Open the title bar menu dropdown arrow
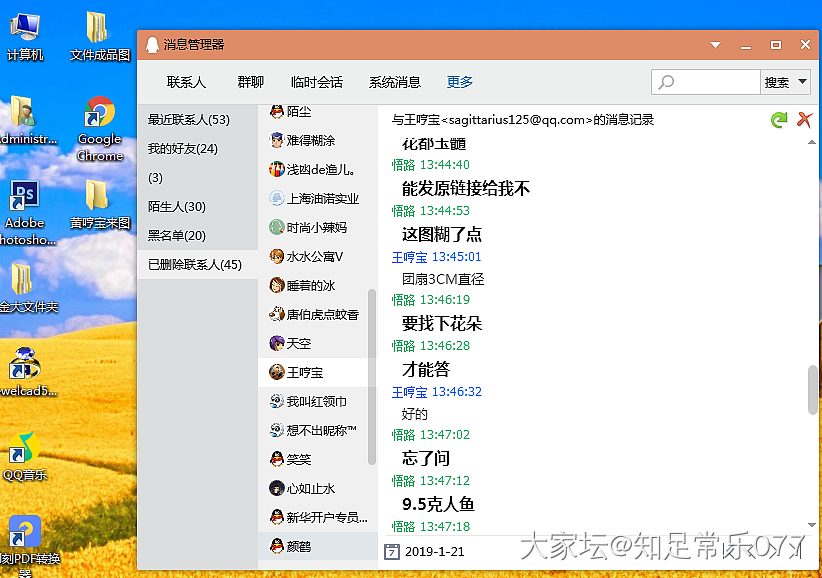The image size is (822, 578). pyautogui.click(x=716, y=45)
